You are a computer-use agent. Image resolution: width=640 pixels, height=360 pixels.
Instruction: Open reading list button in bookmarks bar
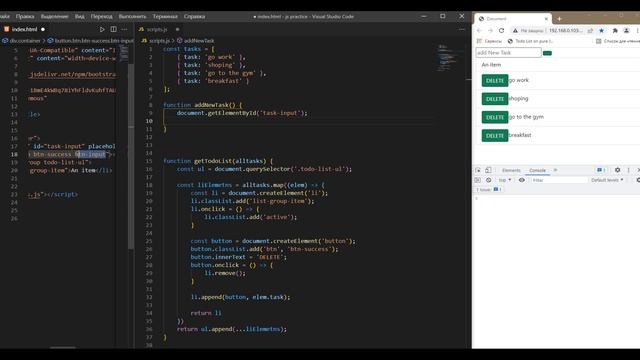point(618,41)
